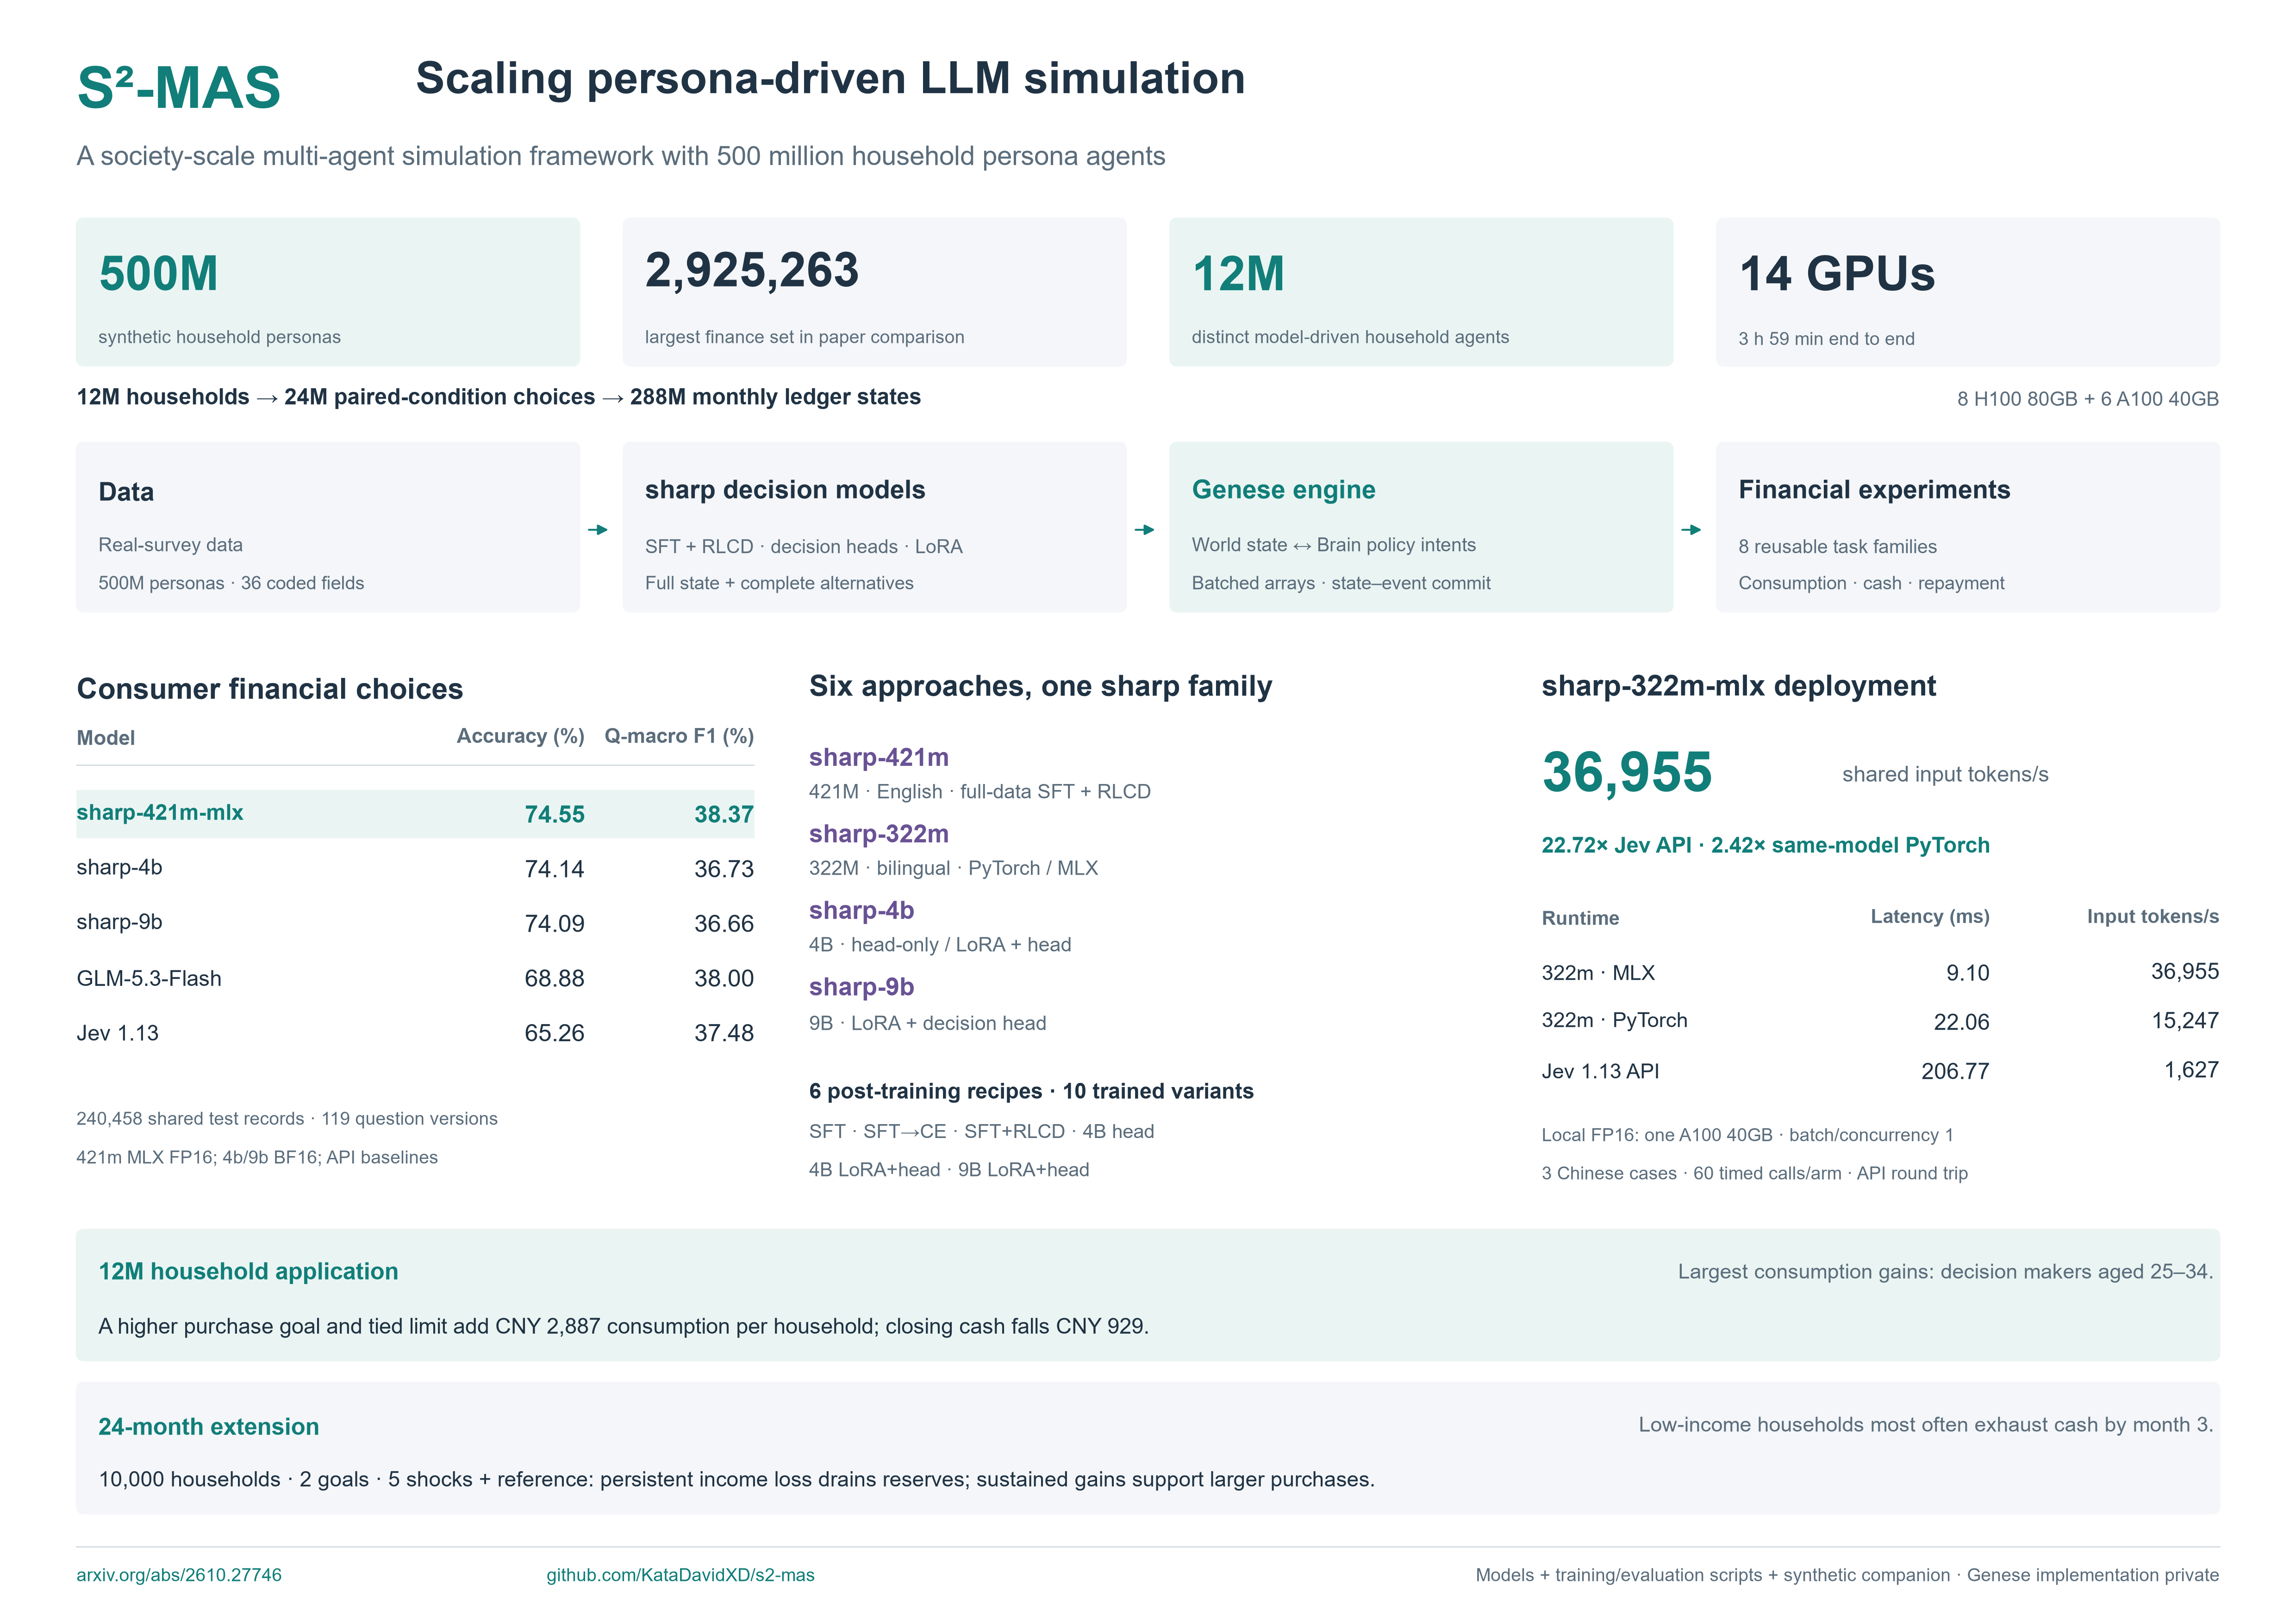The height and width of the screenshot is (1623, 2296).
Task: Click the 322m · MLX runtime row
Action: tap(1880, 972)
